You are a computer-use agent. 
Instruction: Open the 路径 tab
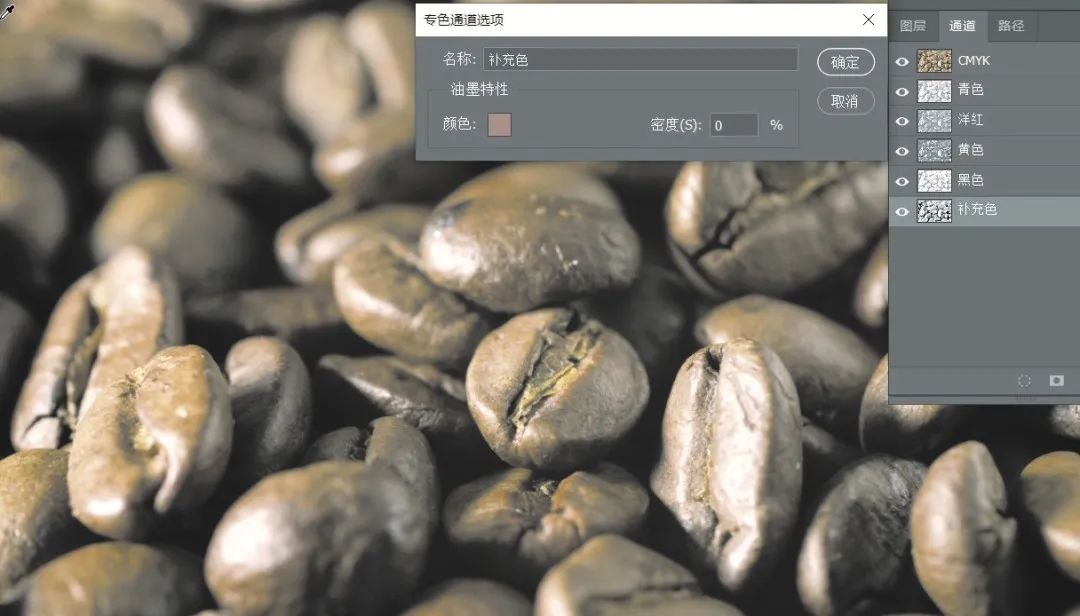click(x=1011, y=26)
